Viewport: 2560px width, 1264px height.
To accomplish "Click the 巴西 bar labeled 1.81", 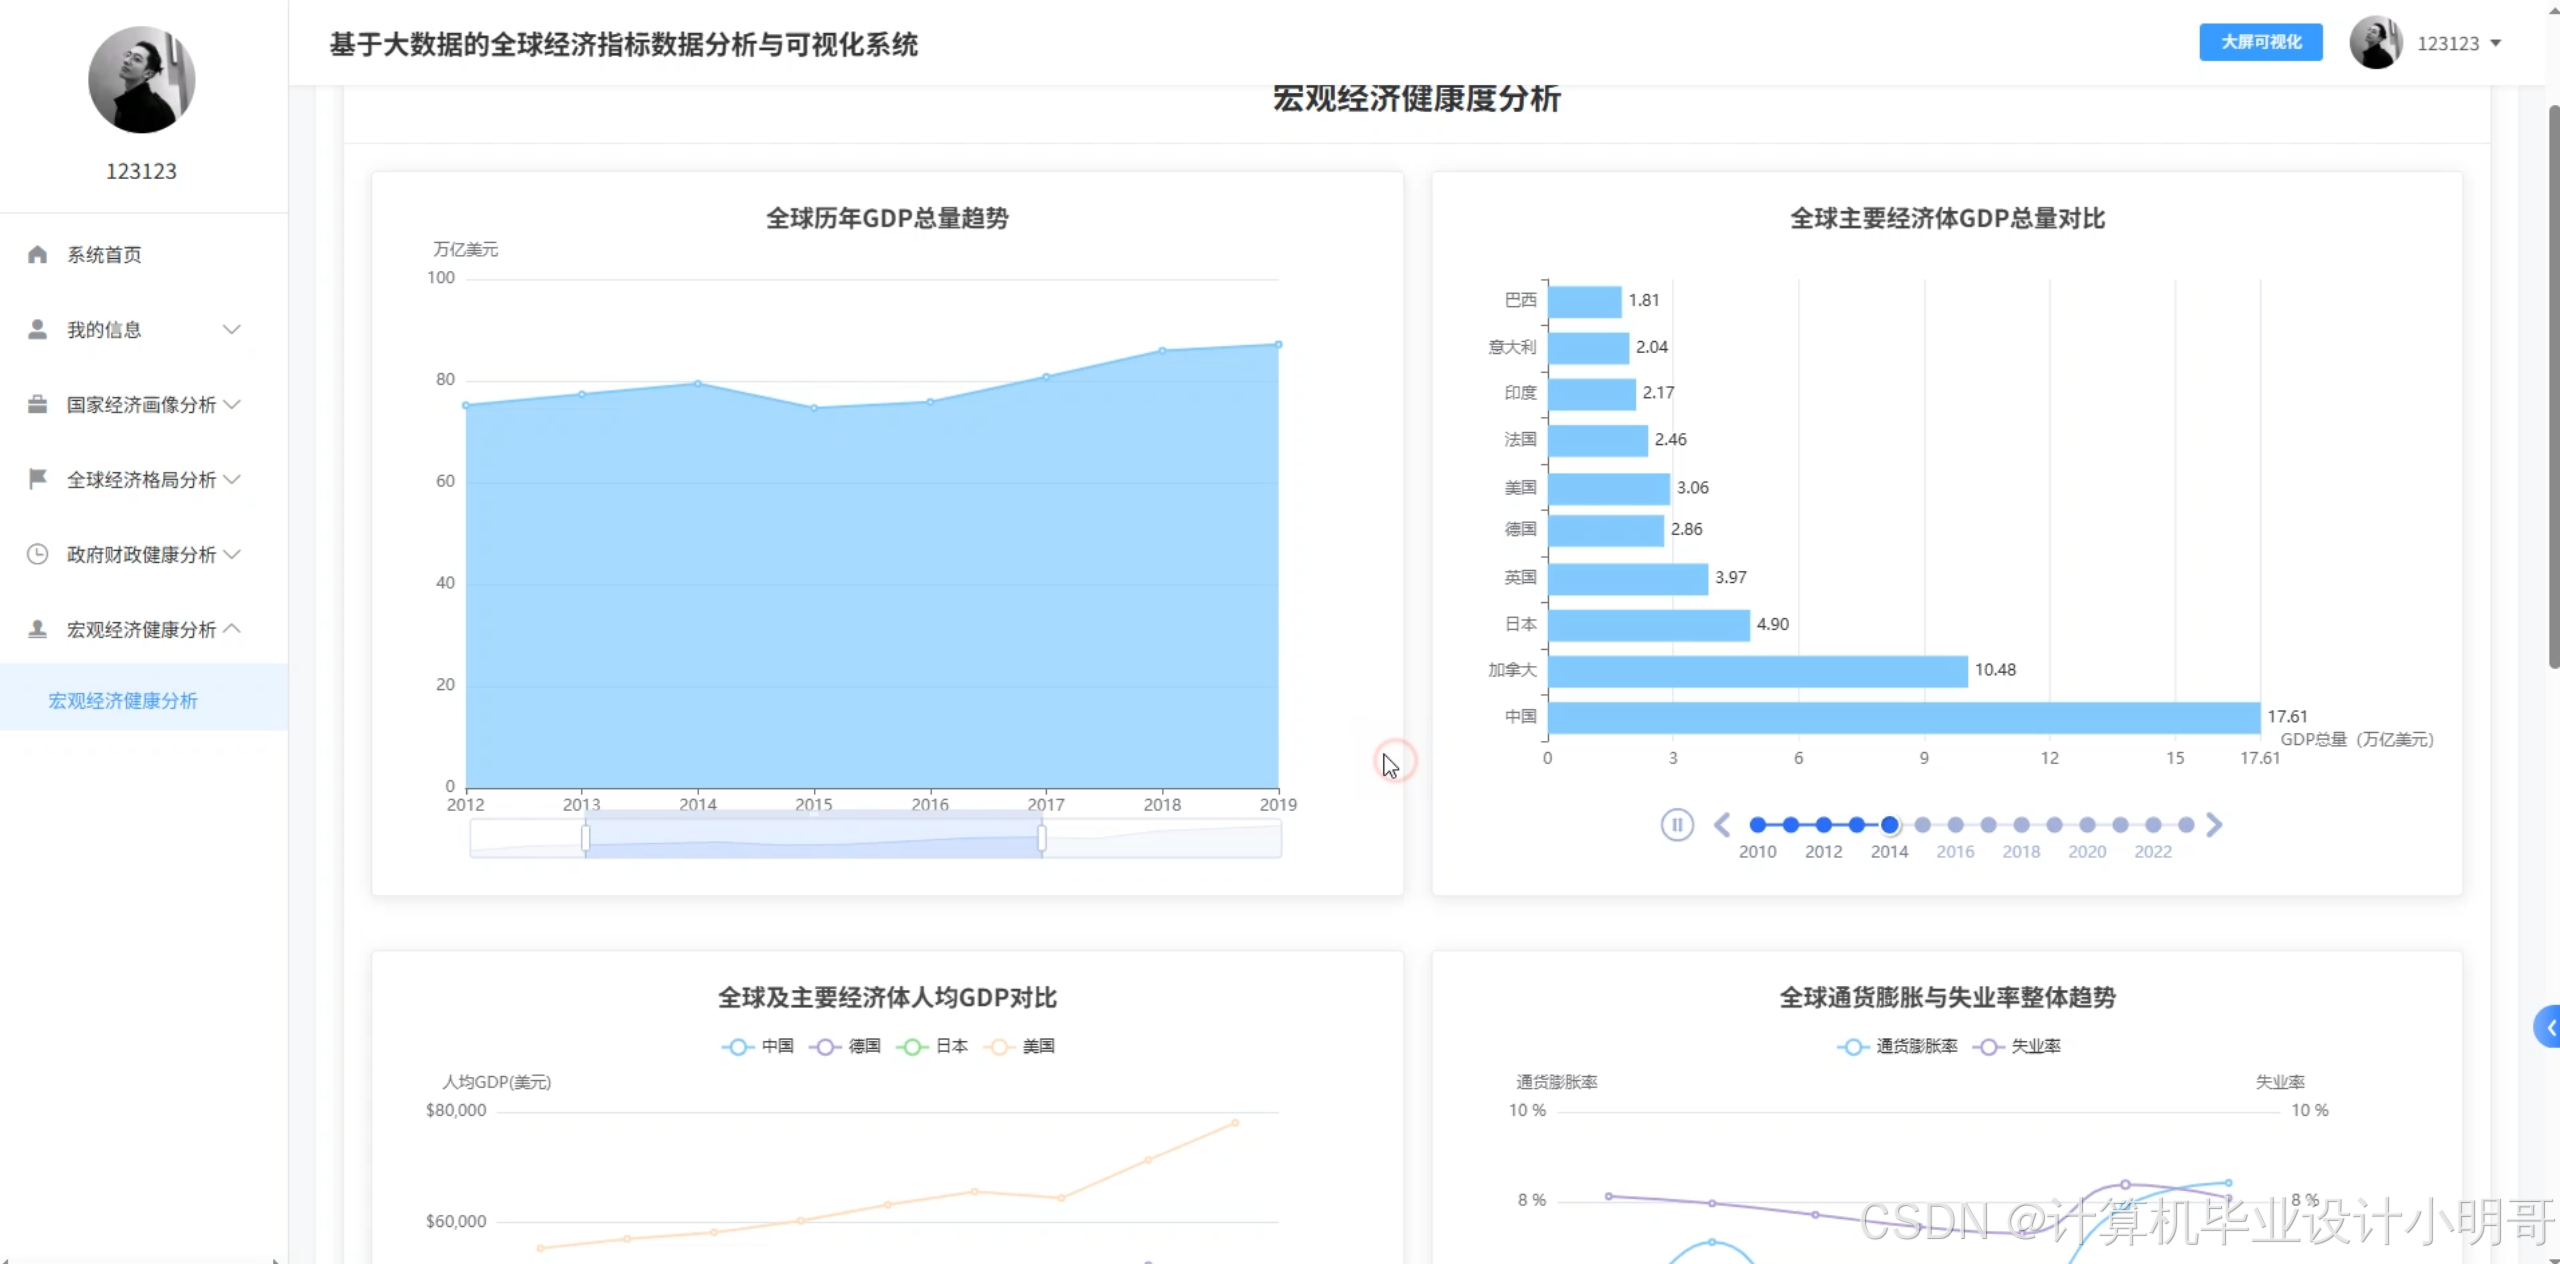I will pyautogui.click(x=1585, y=301).
